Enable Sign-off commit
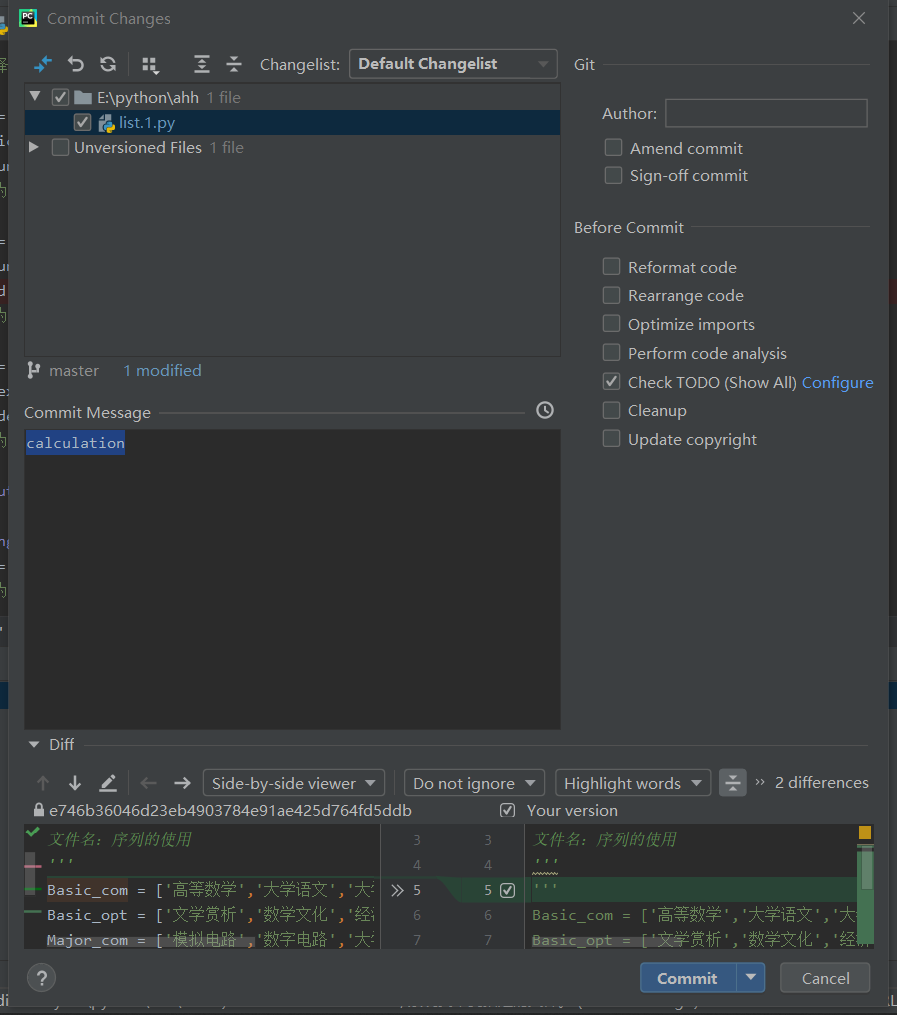 (613, 175)
